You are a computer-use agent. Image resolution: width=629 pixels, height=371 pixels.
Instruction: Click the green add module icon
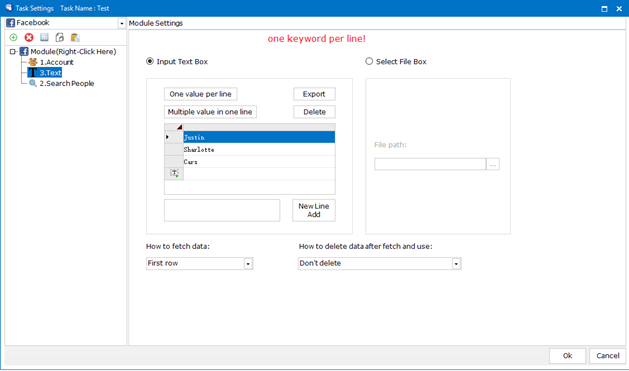point(13,37)
